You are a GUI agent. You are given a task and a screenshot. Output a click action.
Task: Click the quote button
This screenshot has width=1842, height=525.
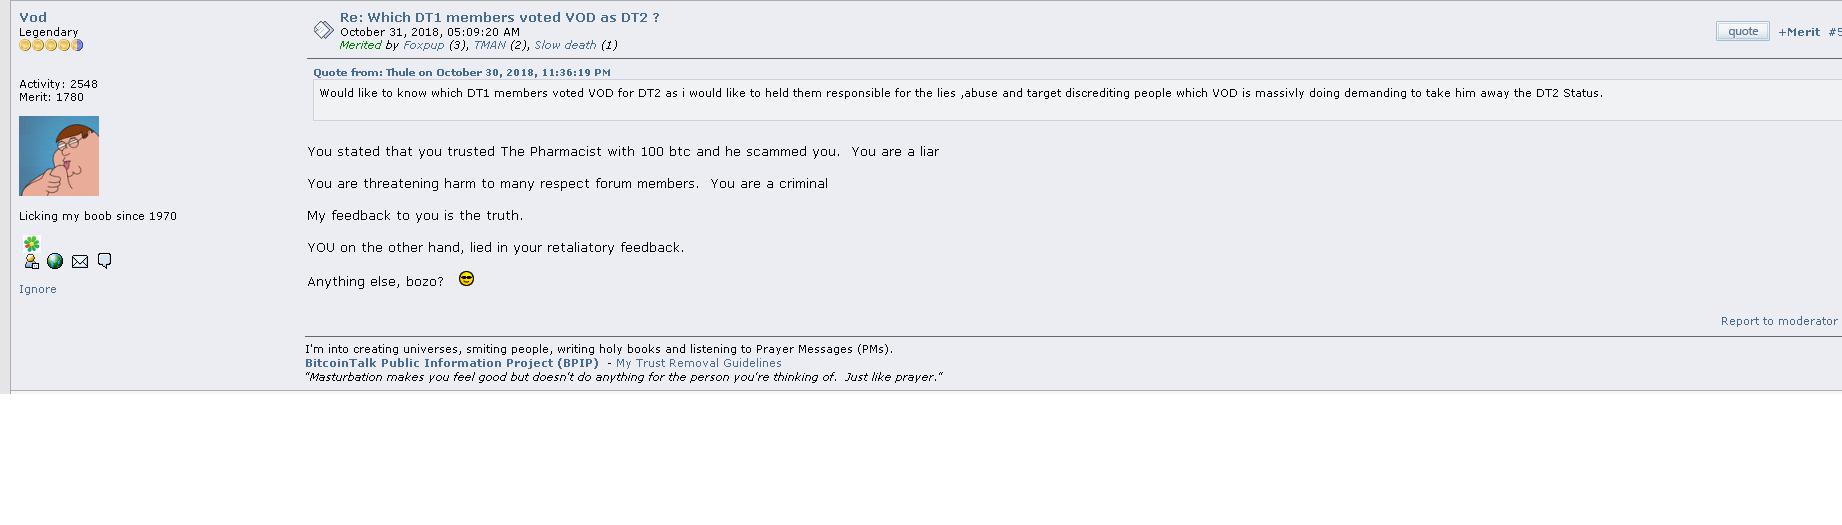[1743, 31]
